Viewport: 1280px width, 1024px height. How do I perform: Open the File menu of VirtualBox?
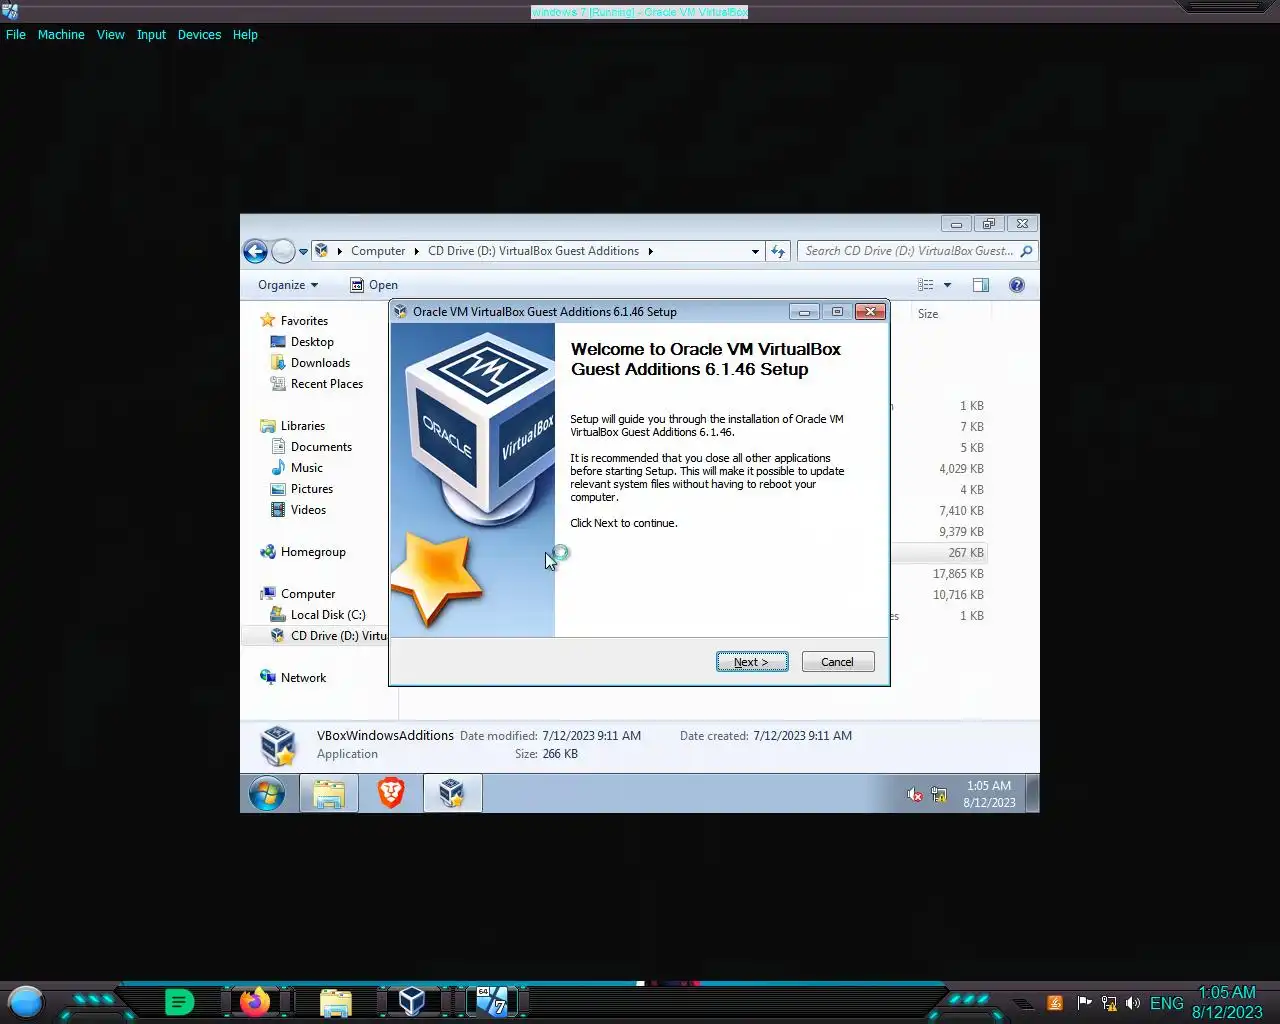point(16,34)
